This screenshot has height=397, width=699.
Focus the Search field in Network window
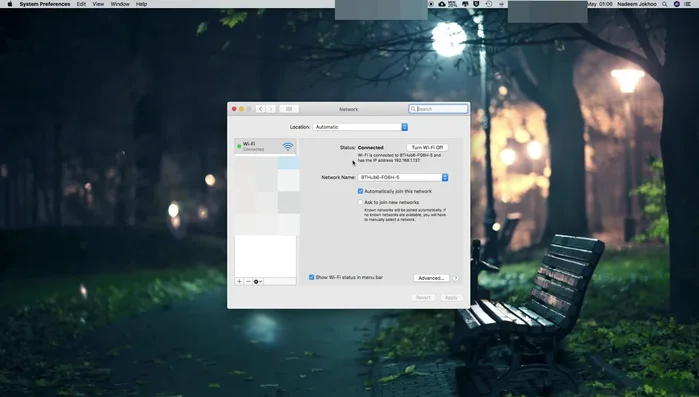pyautogui.click(x=438, y=109)
